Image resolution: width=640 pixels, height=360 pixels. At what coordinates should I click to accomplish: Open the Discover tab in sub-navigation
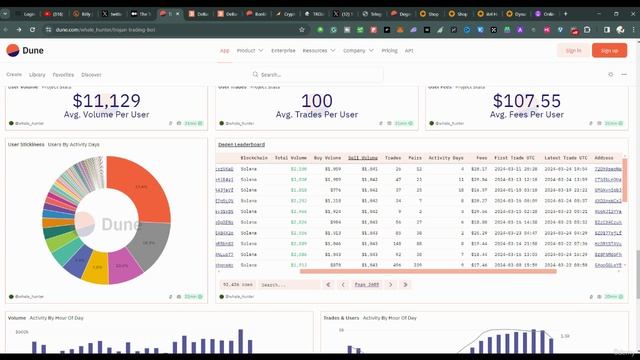click(x=91, y=75)
